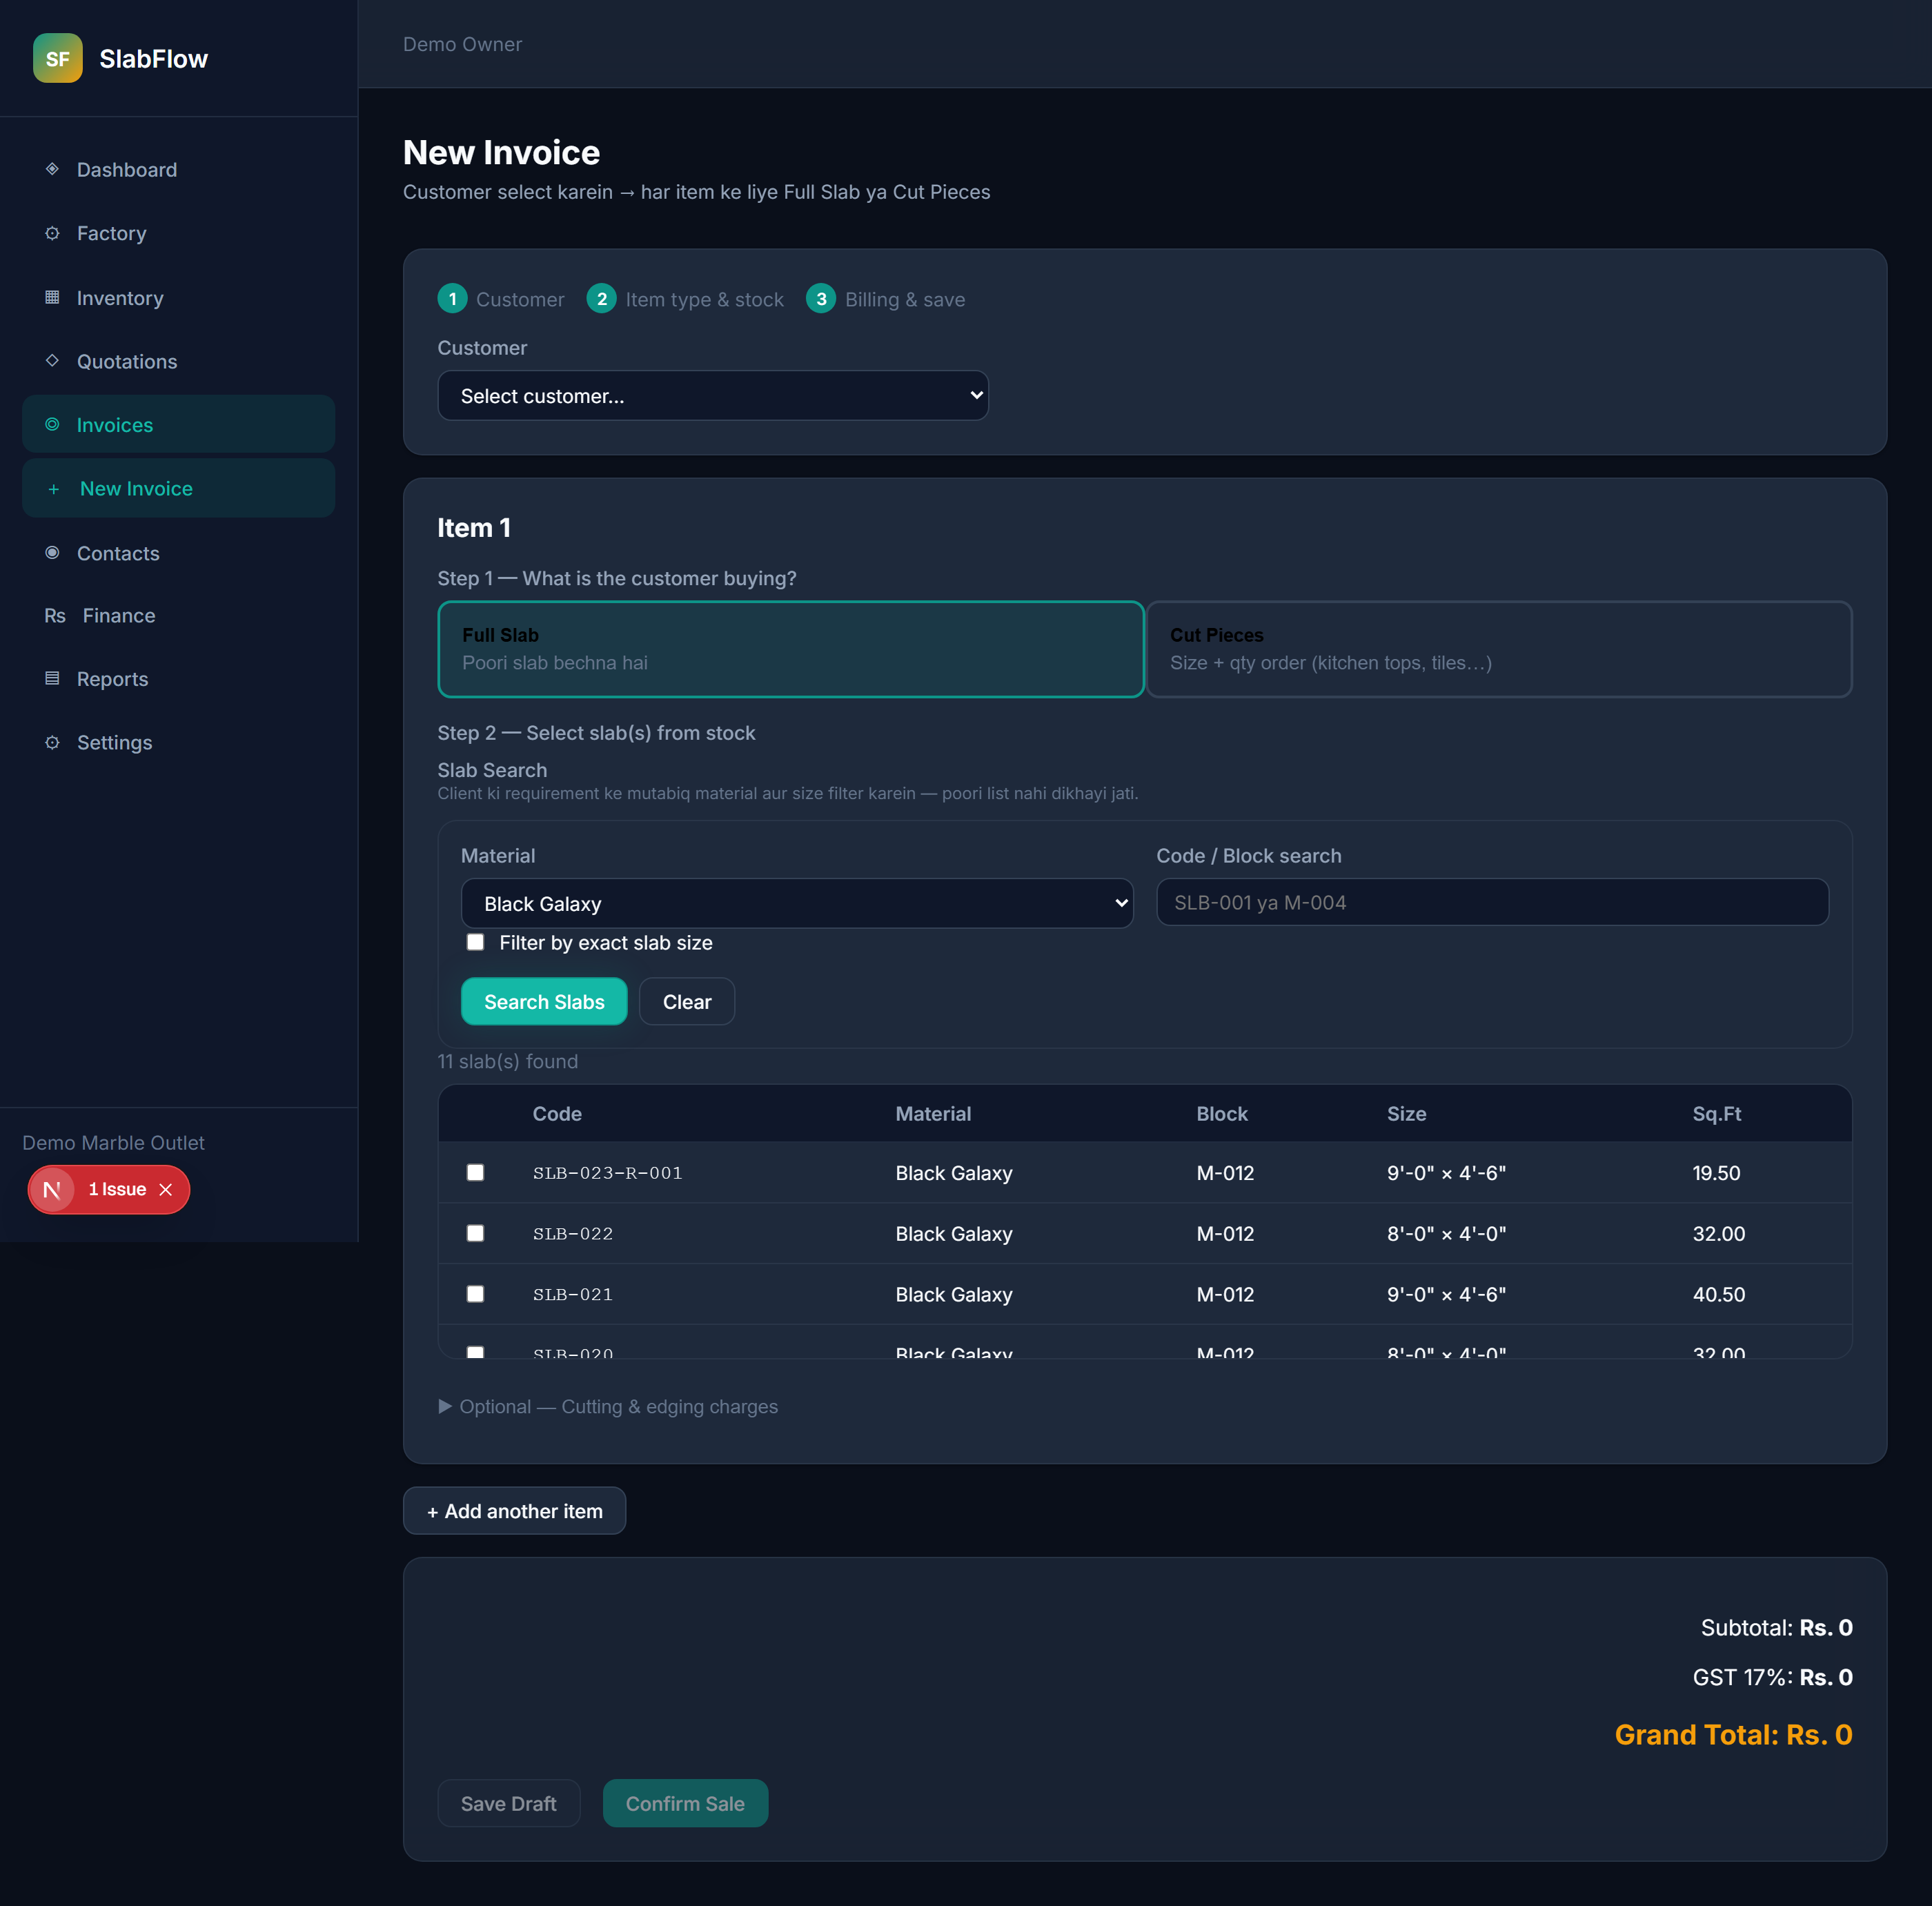Open the Dashboard menu item
Image resolution: width=1932 pixels, height=1906 pixels.
click(x=178, y=170)
